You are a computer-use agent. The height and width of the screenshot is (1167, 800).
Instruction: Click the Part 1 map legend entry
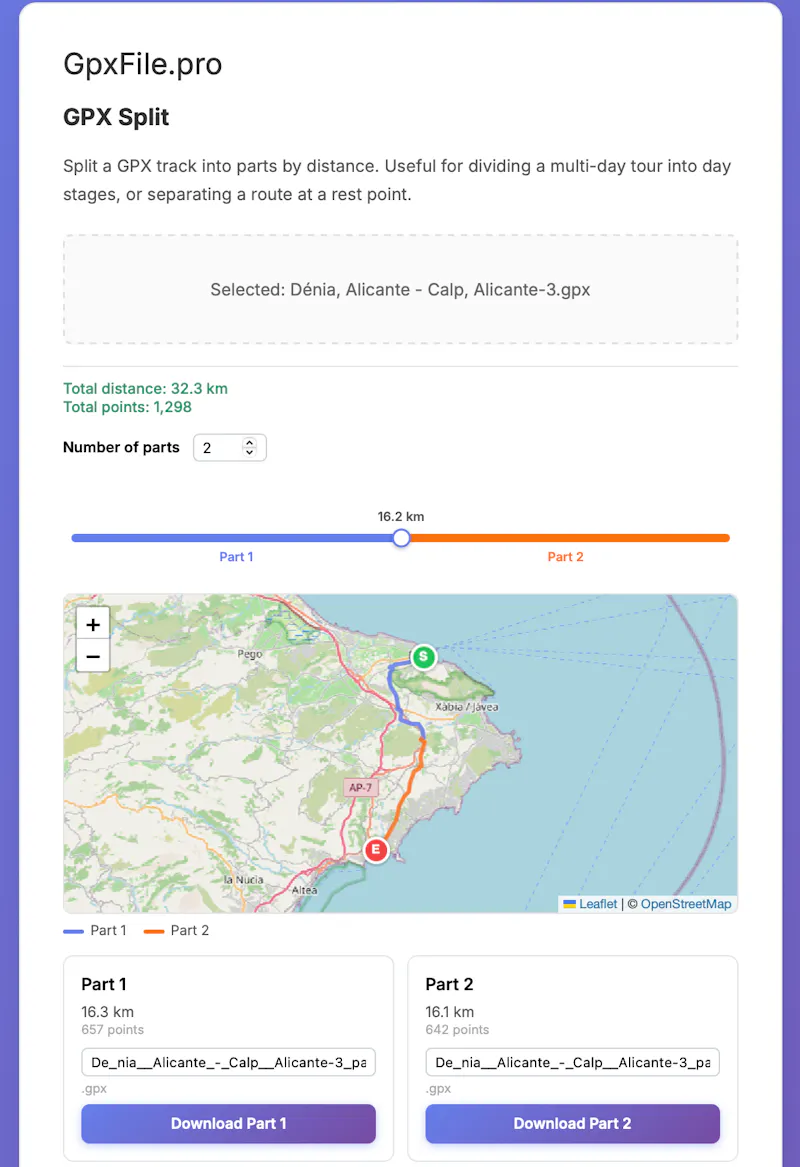95,930
